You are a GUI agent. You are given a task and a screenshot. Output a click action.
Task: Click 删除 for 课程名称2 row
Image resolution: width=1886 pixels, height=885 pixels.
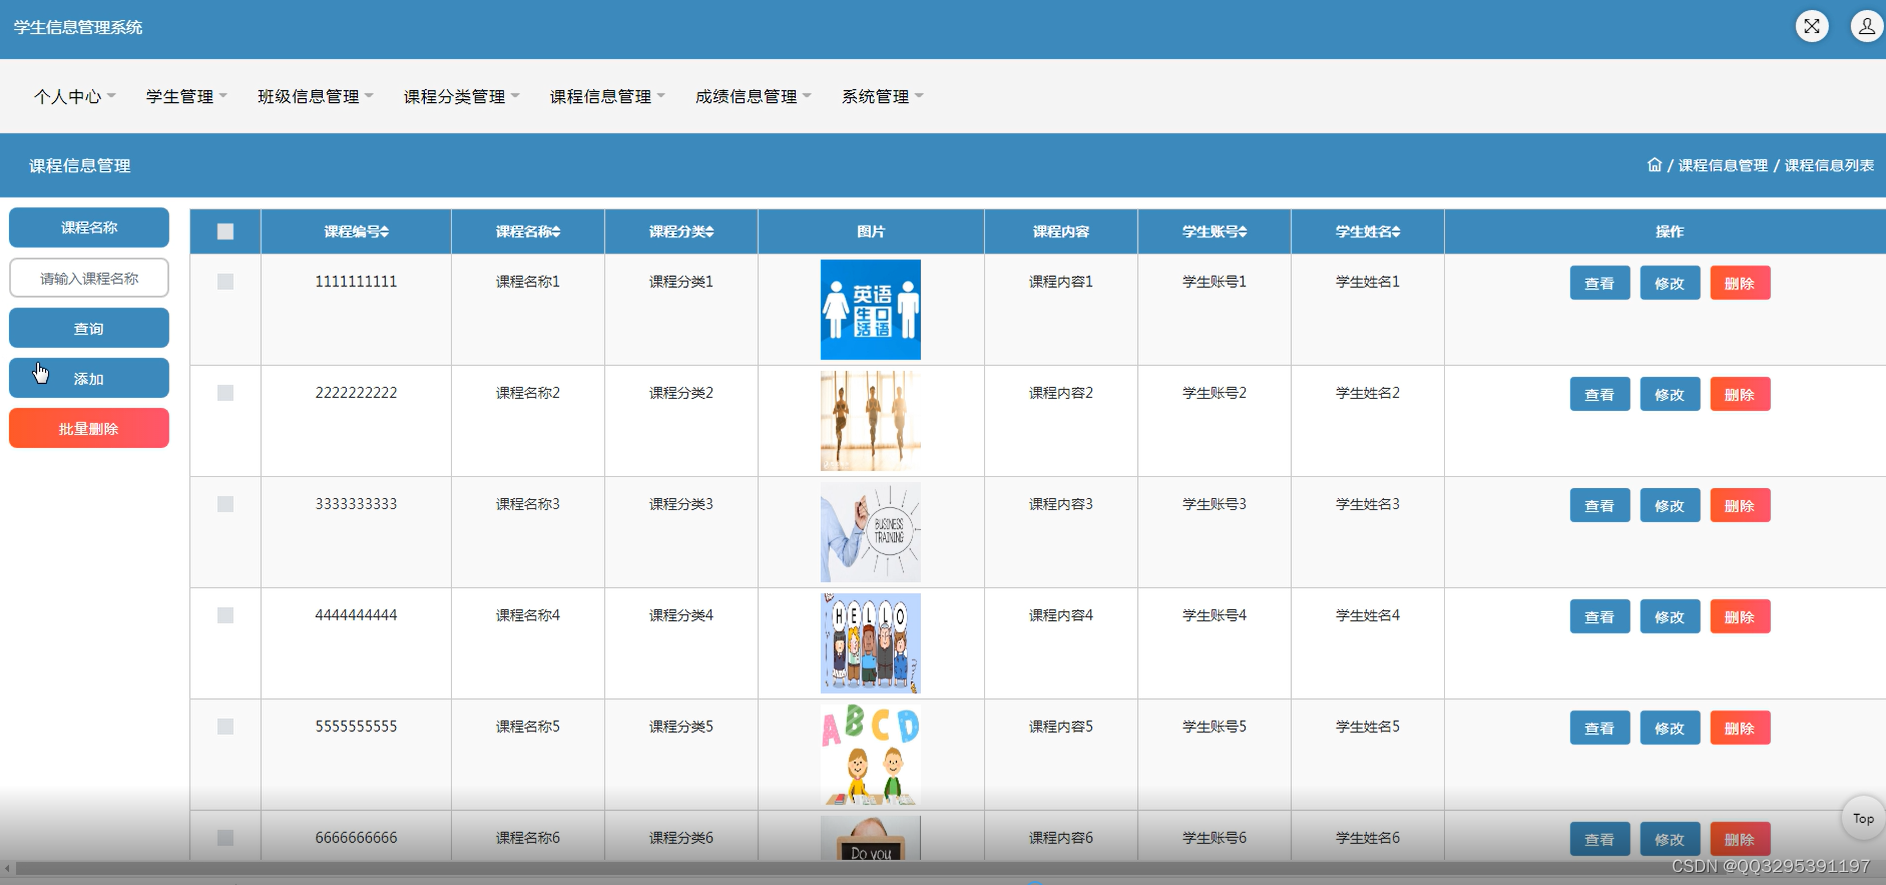[1739, 394]
